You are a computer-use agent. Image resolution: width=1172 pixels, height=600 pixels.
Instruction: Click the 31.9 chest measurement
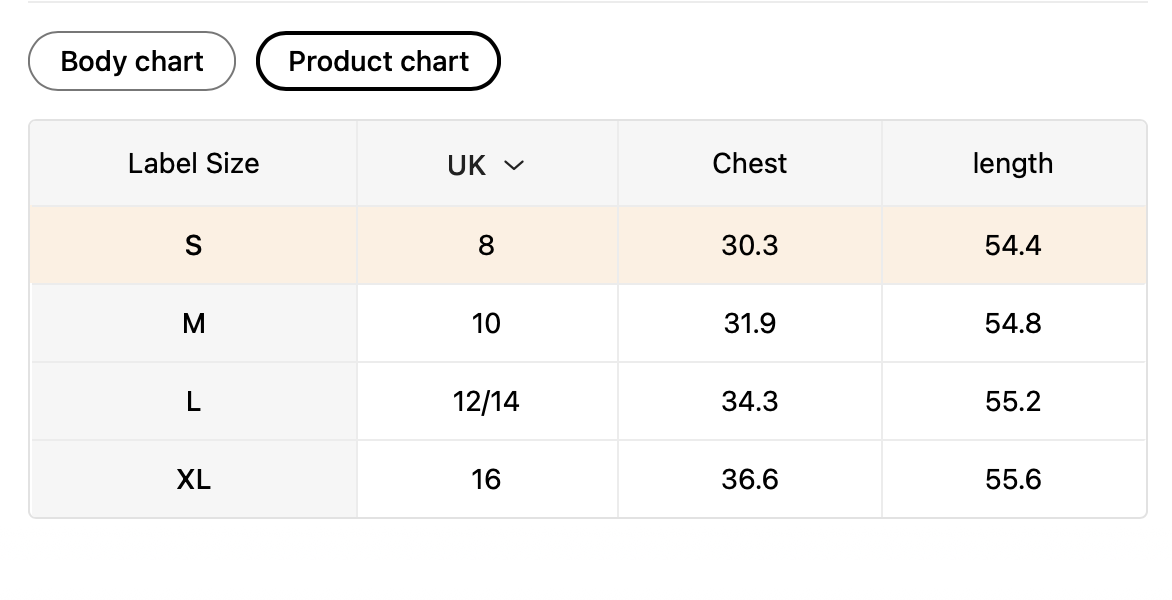point(750,324)
